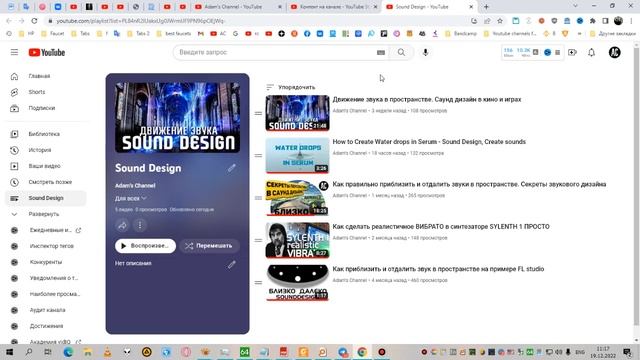Click Water Drops in Serum thumbnail

[297, 156]
